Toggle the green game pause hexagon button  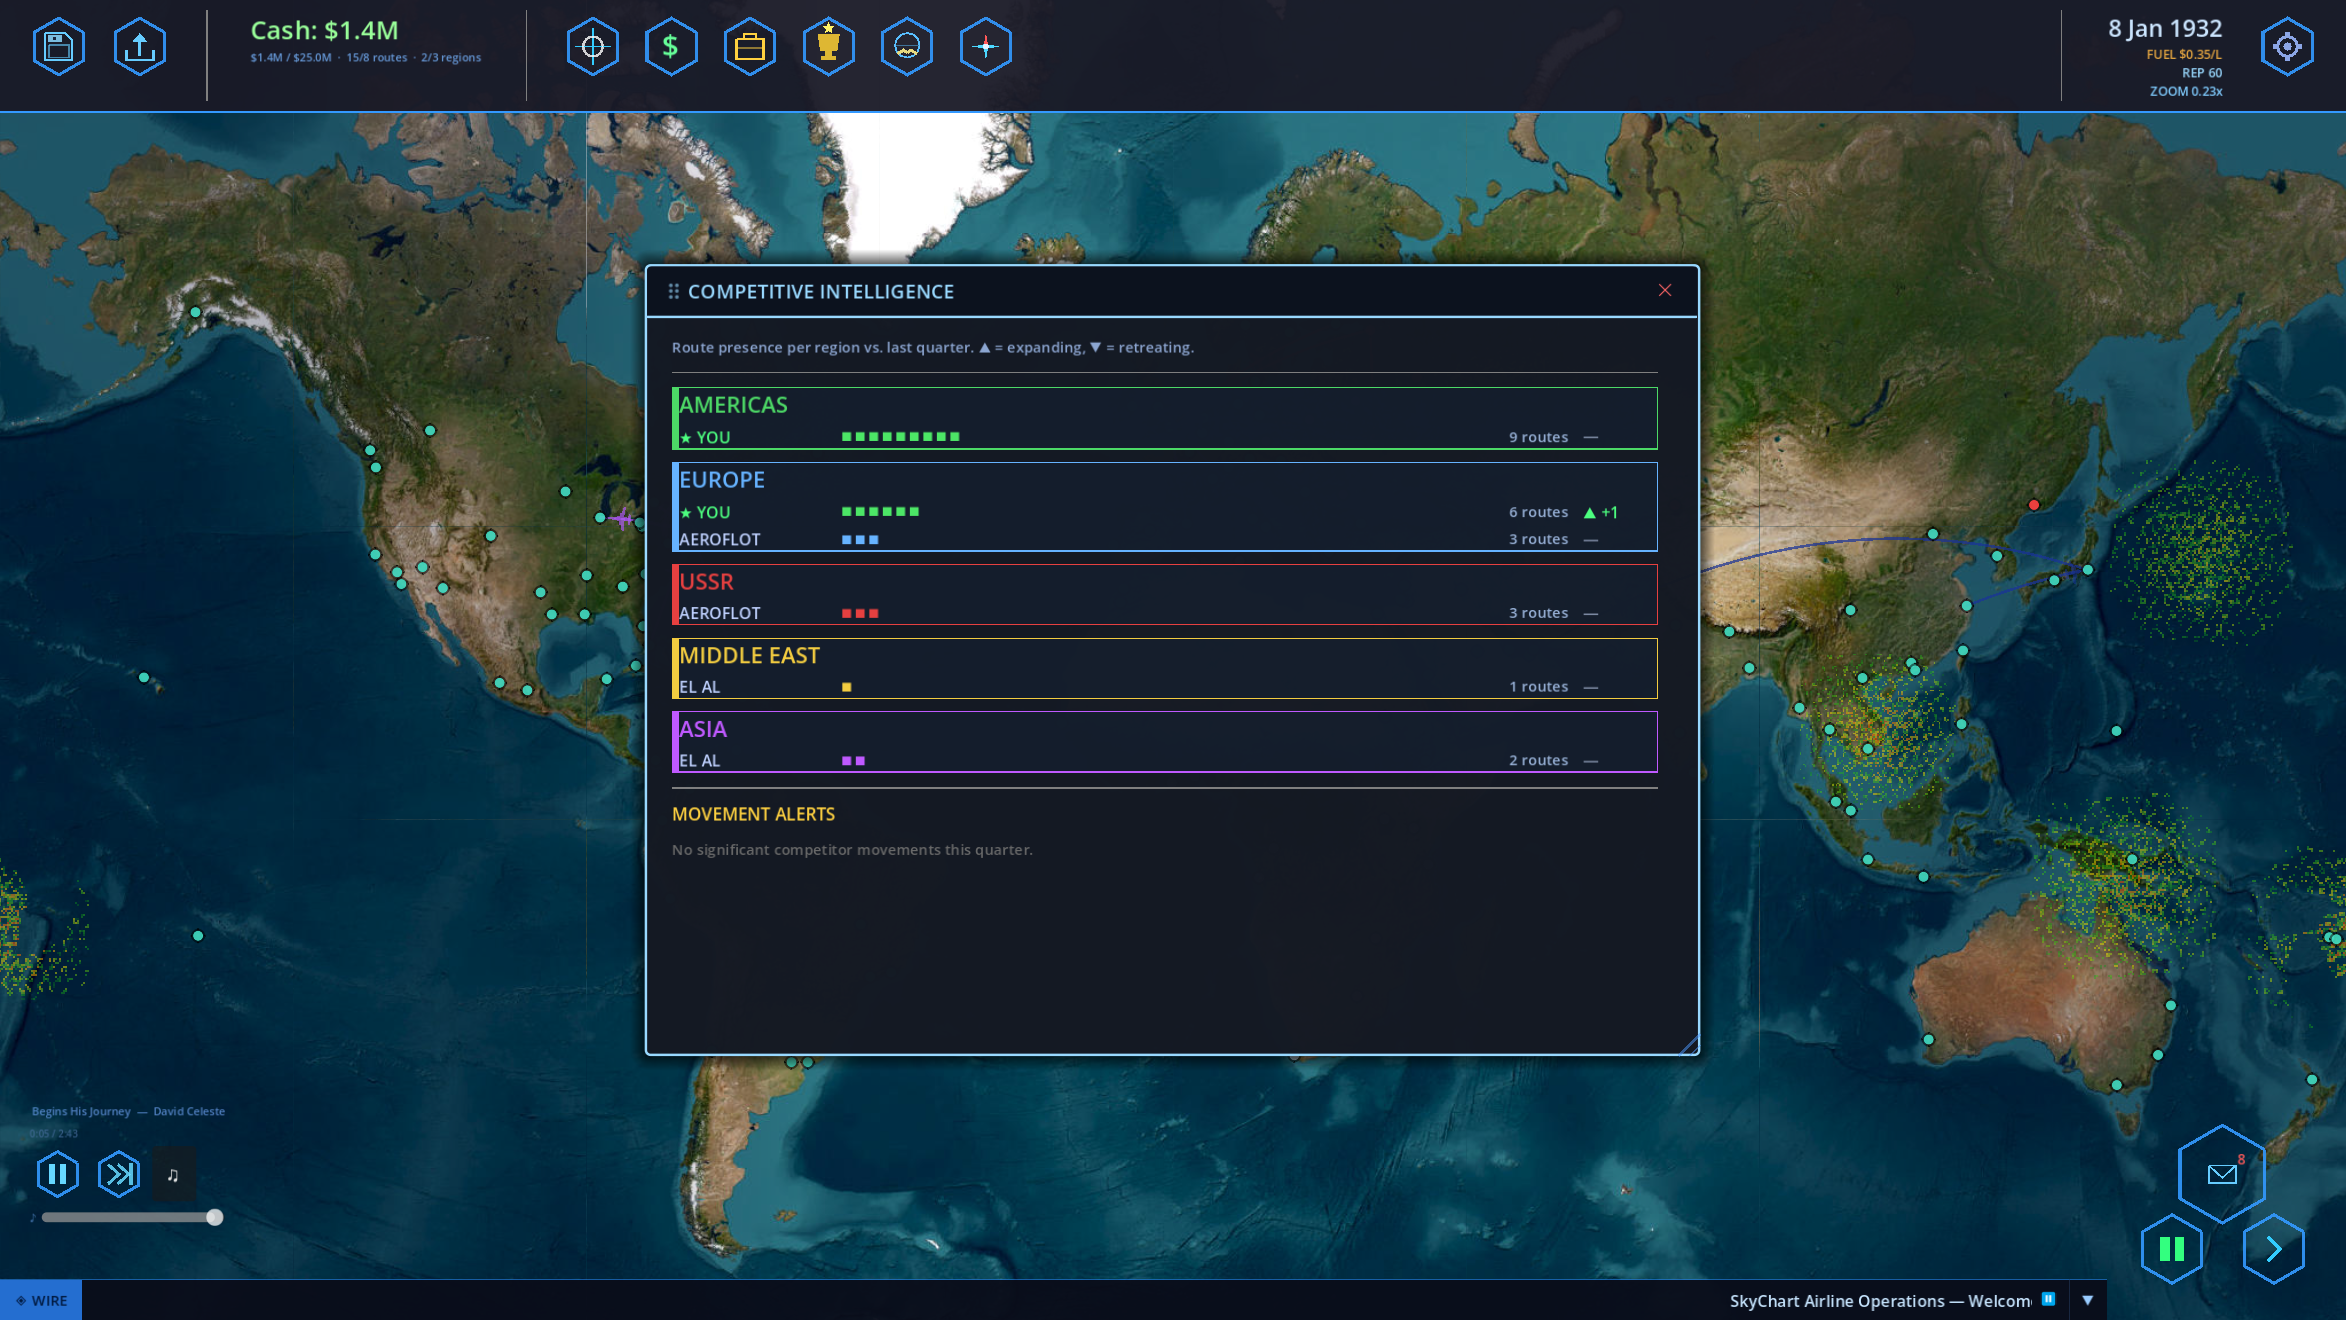tap(2171, 1248)
